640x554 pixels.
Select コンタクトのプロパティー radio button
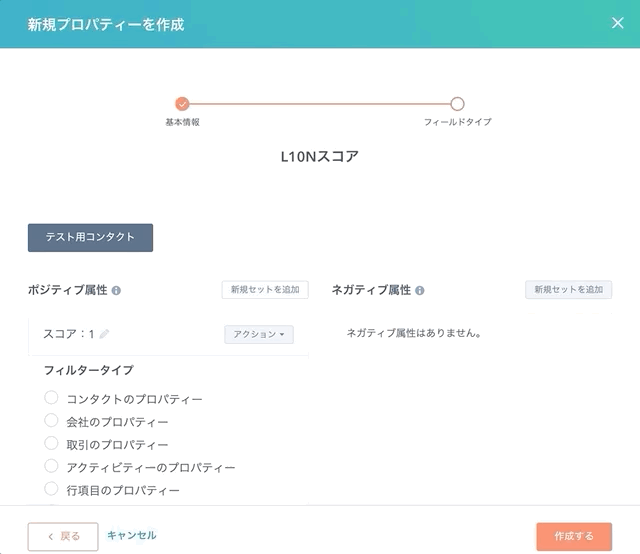(51, 397)
